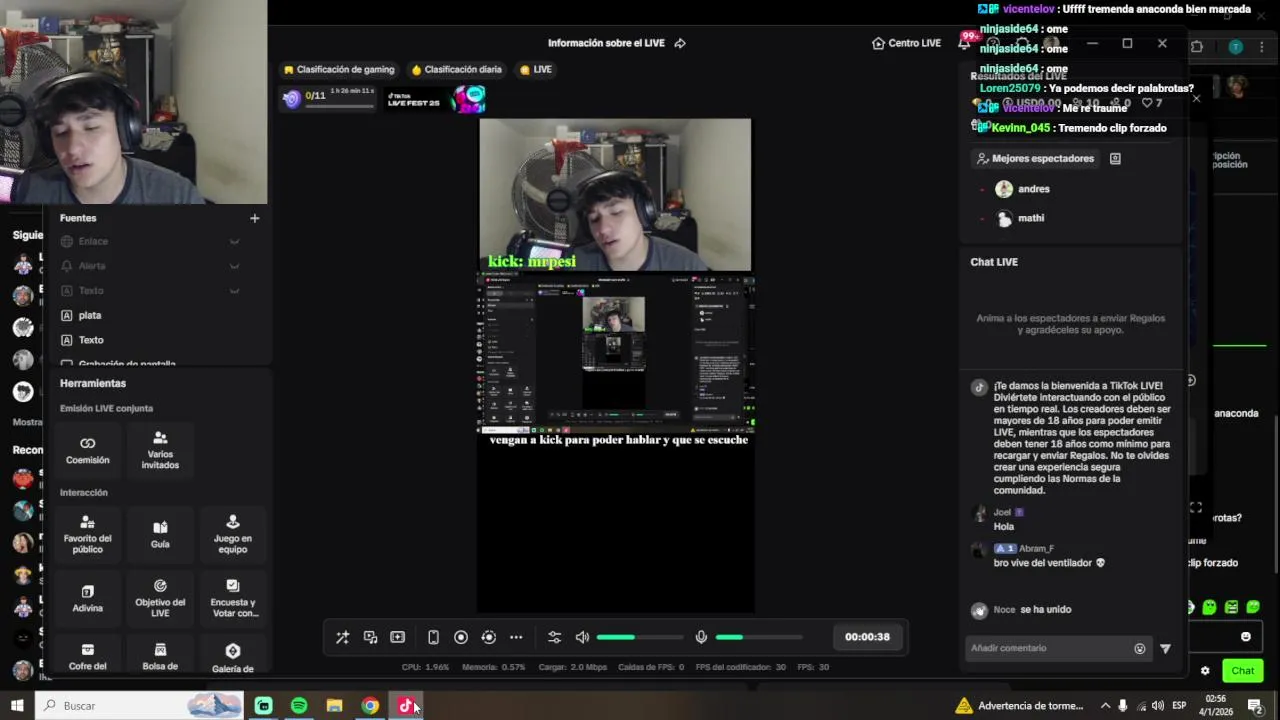Open the Bolsa de tool

[160, 656]
